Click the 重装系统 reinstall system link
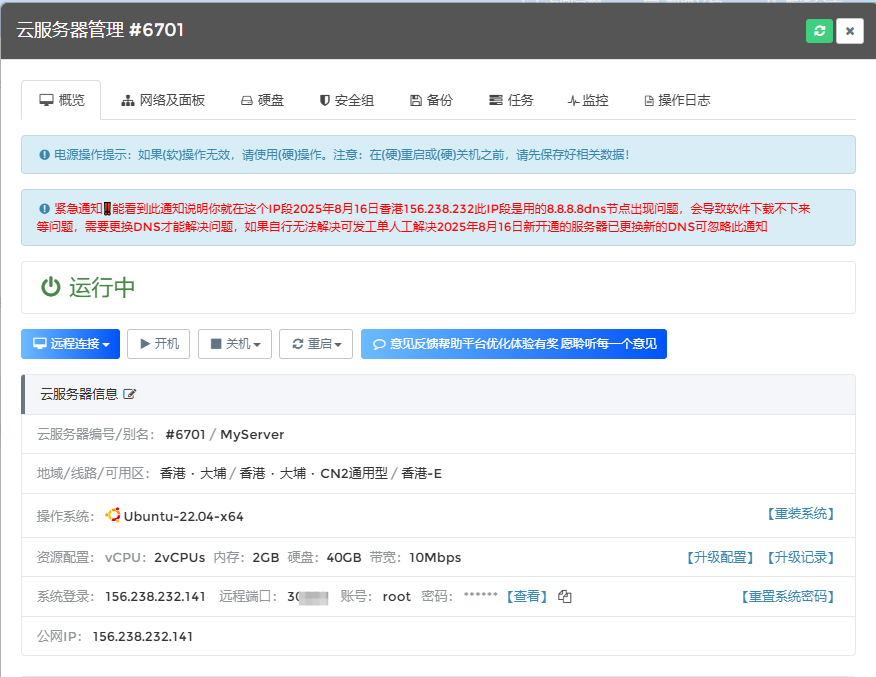This screenshot has width=876, height=677. click(x=800, y=514)
